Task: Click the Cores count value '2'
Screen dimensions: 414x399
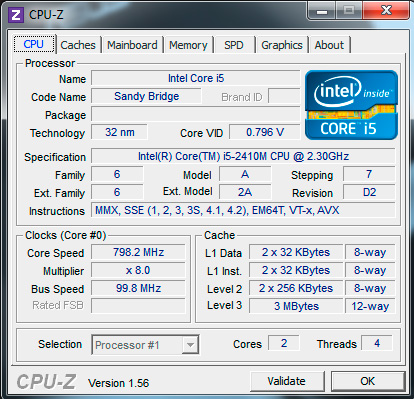Action: click(284, 343)
